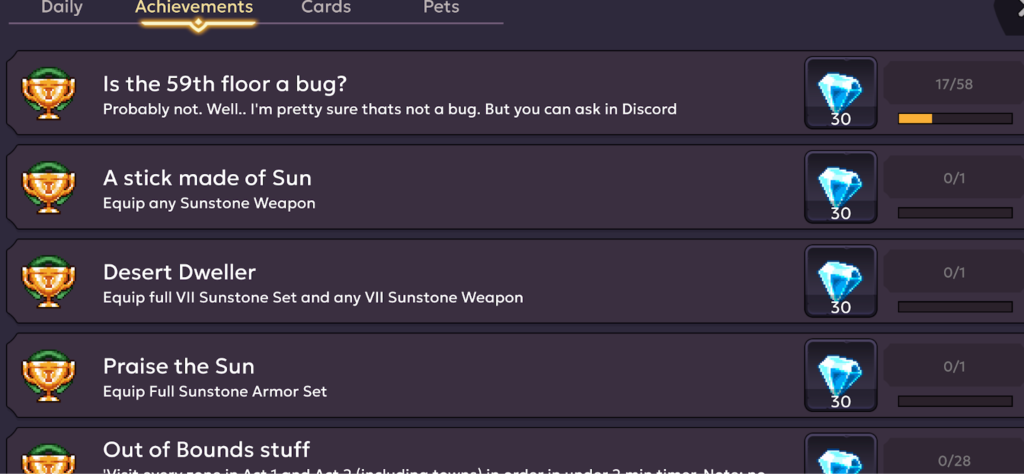The width and height of the screenshot is (1024, 474).
Task: Tap the gem reward for 59th floor achievement
Action: [840, 94]
